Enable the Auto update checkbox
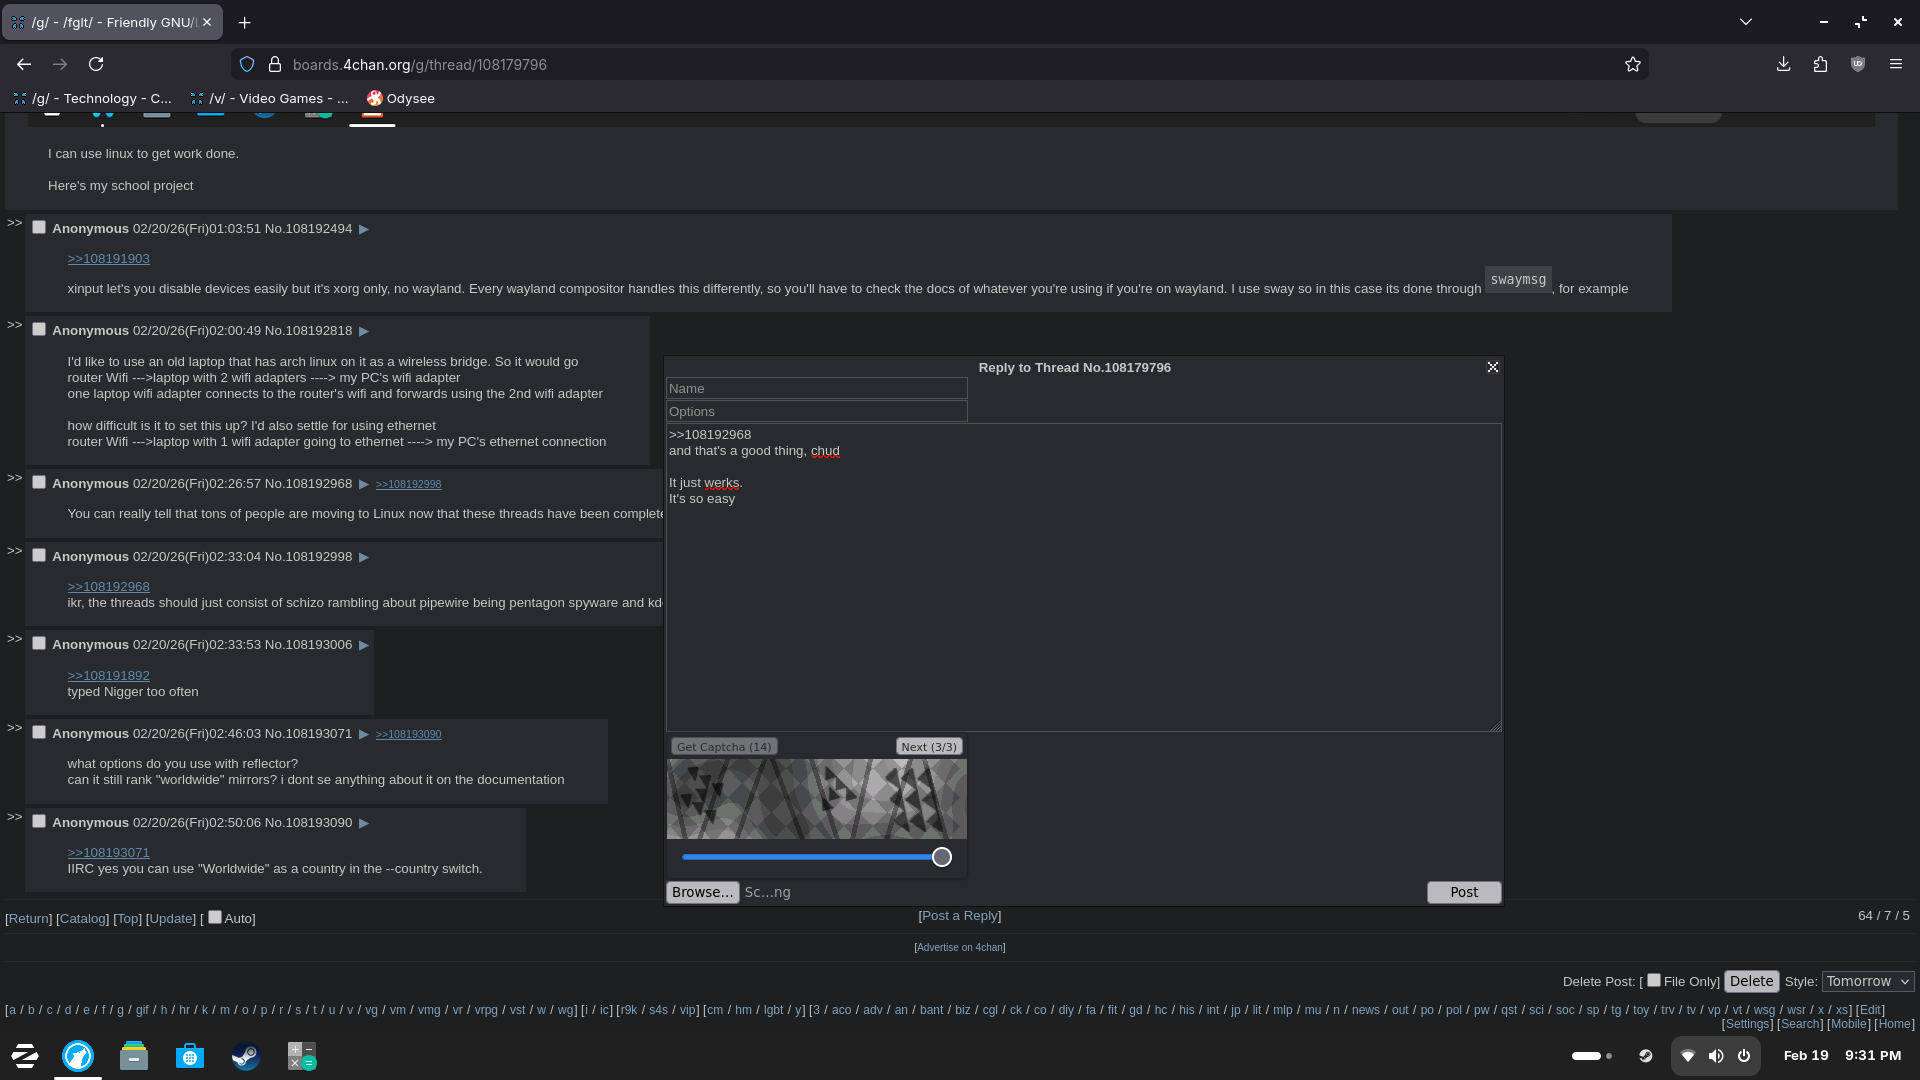Image resolution: width=1920 pixels, height=1080 pixels. click(x=215, y=917)
